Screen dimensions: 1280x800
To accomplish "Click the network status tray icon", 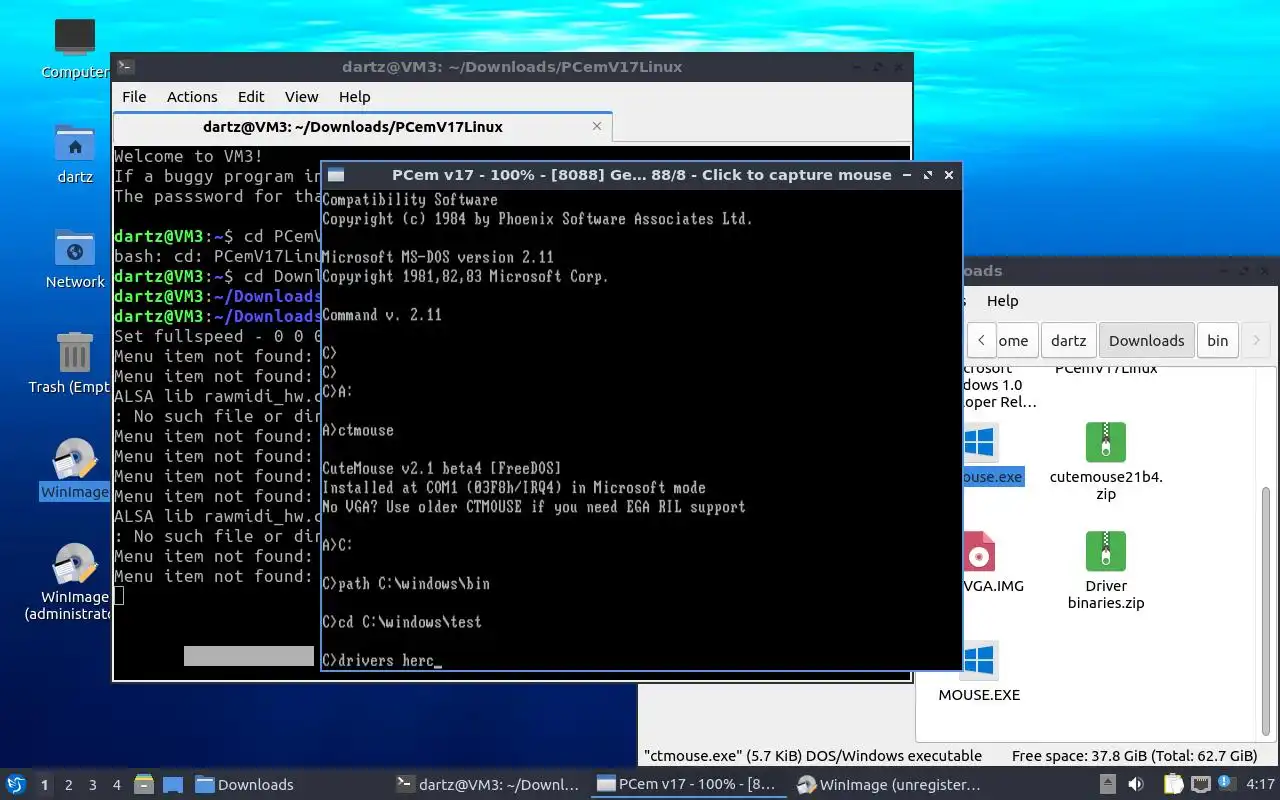I will (1200, 784).
